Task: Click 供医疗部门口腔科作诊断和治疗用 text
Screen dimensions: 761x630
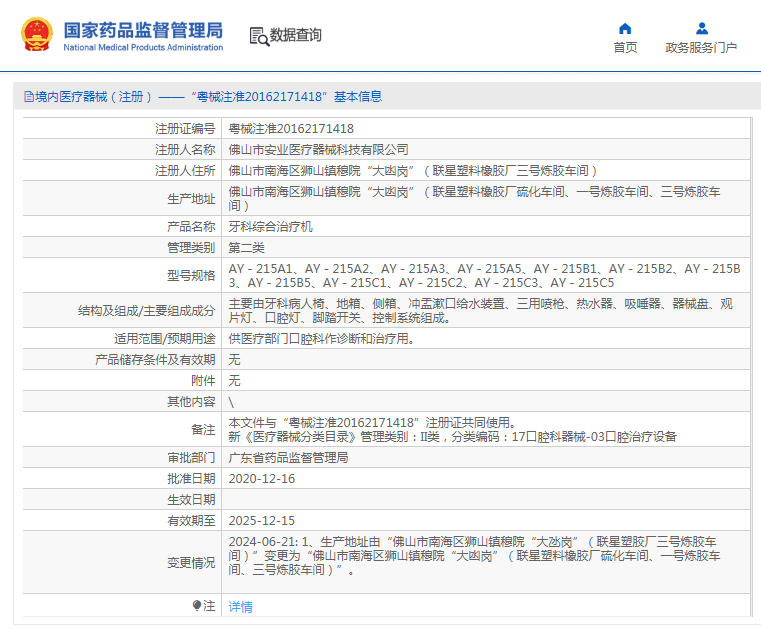Action: point(321,338)
